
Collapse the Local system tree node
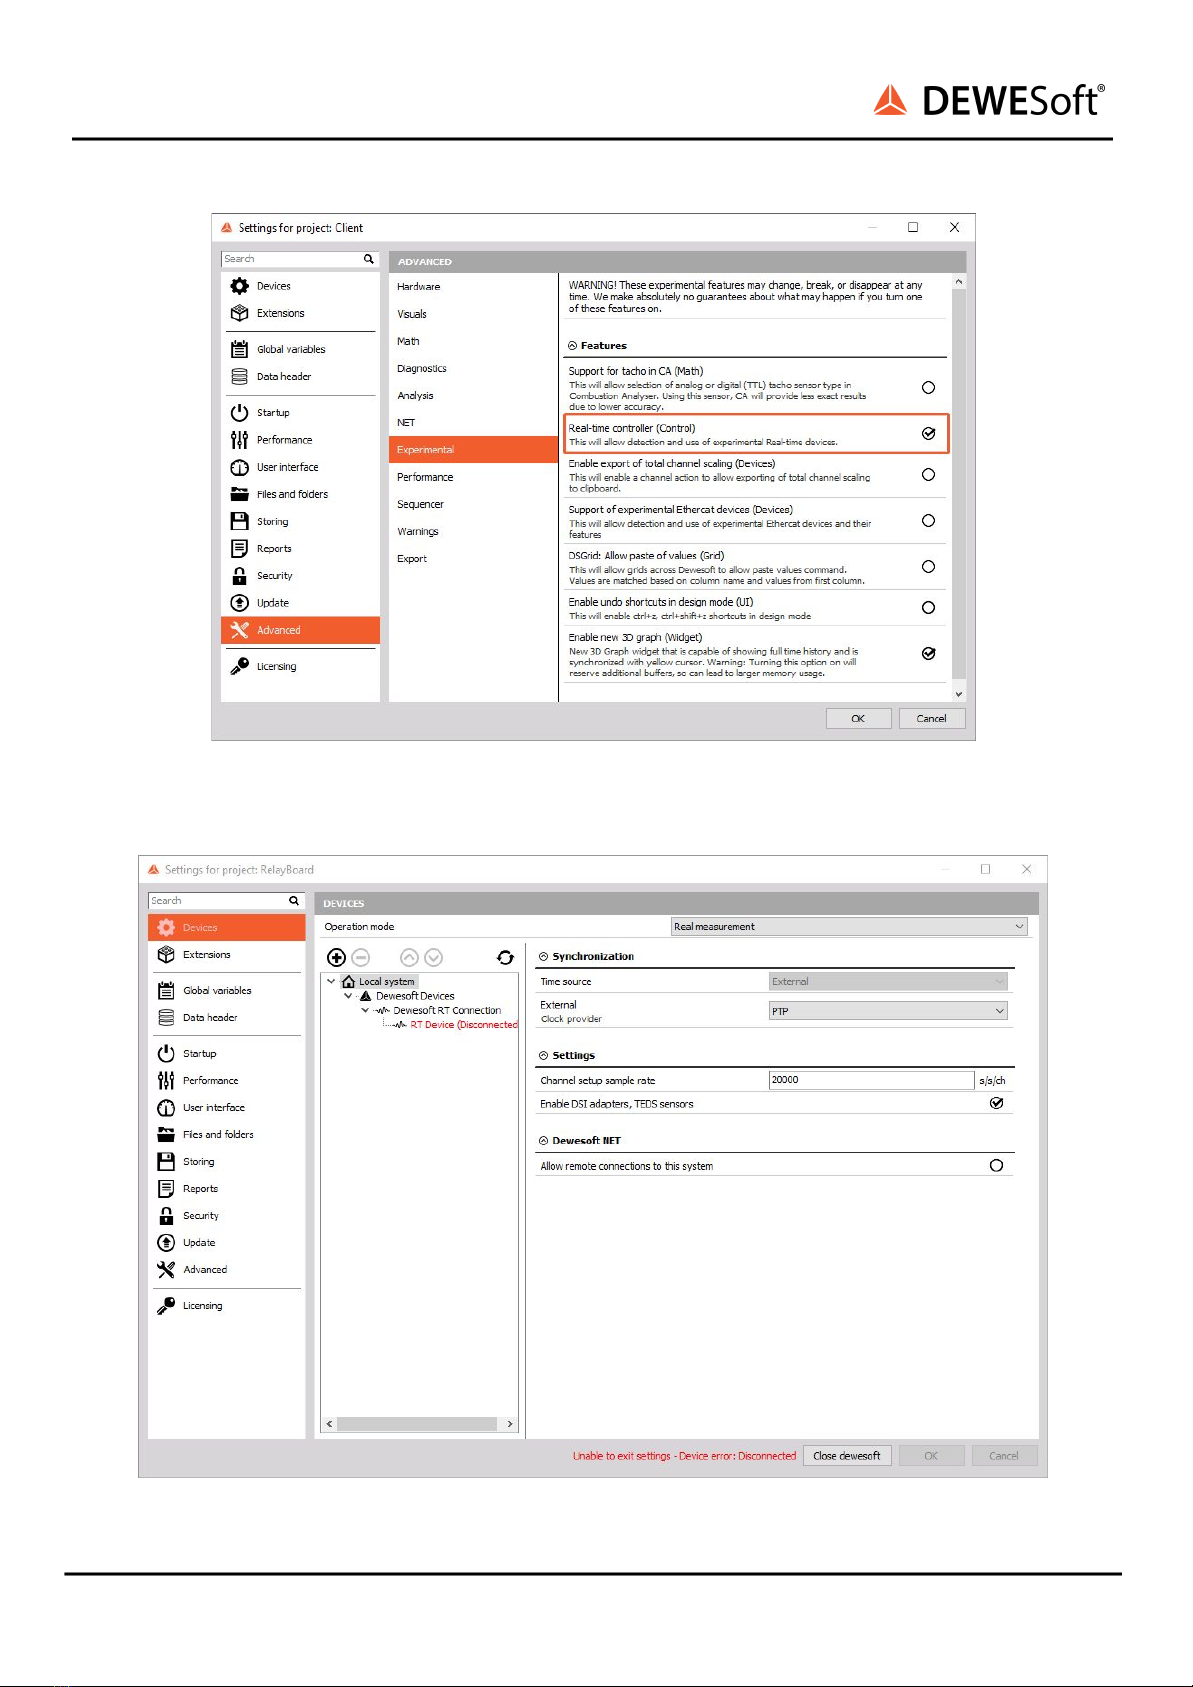point(331,981)
